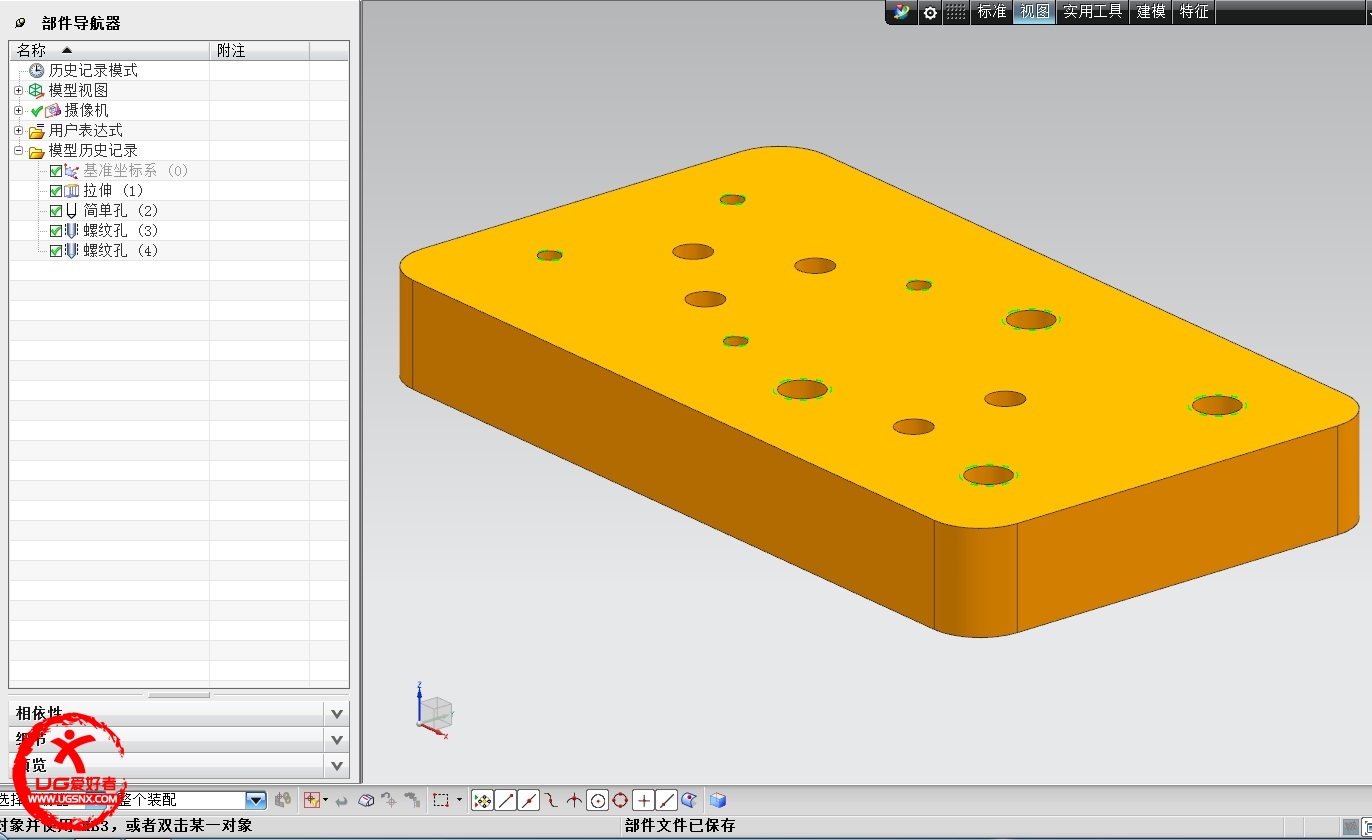The image size is (1372, 840).
Task: Click the 摄像机 camera icon
Action: [54, 110]
